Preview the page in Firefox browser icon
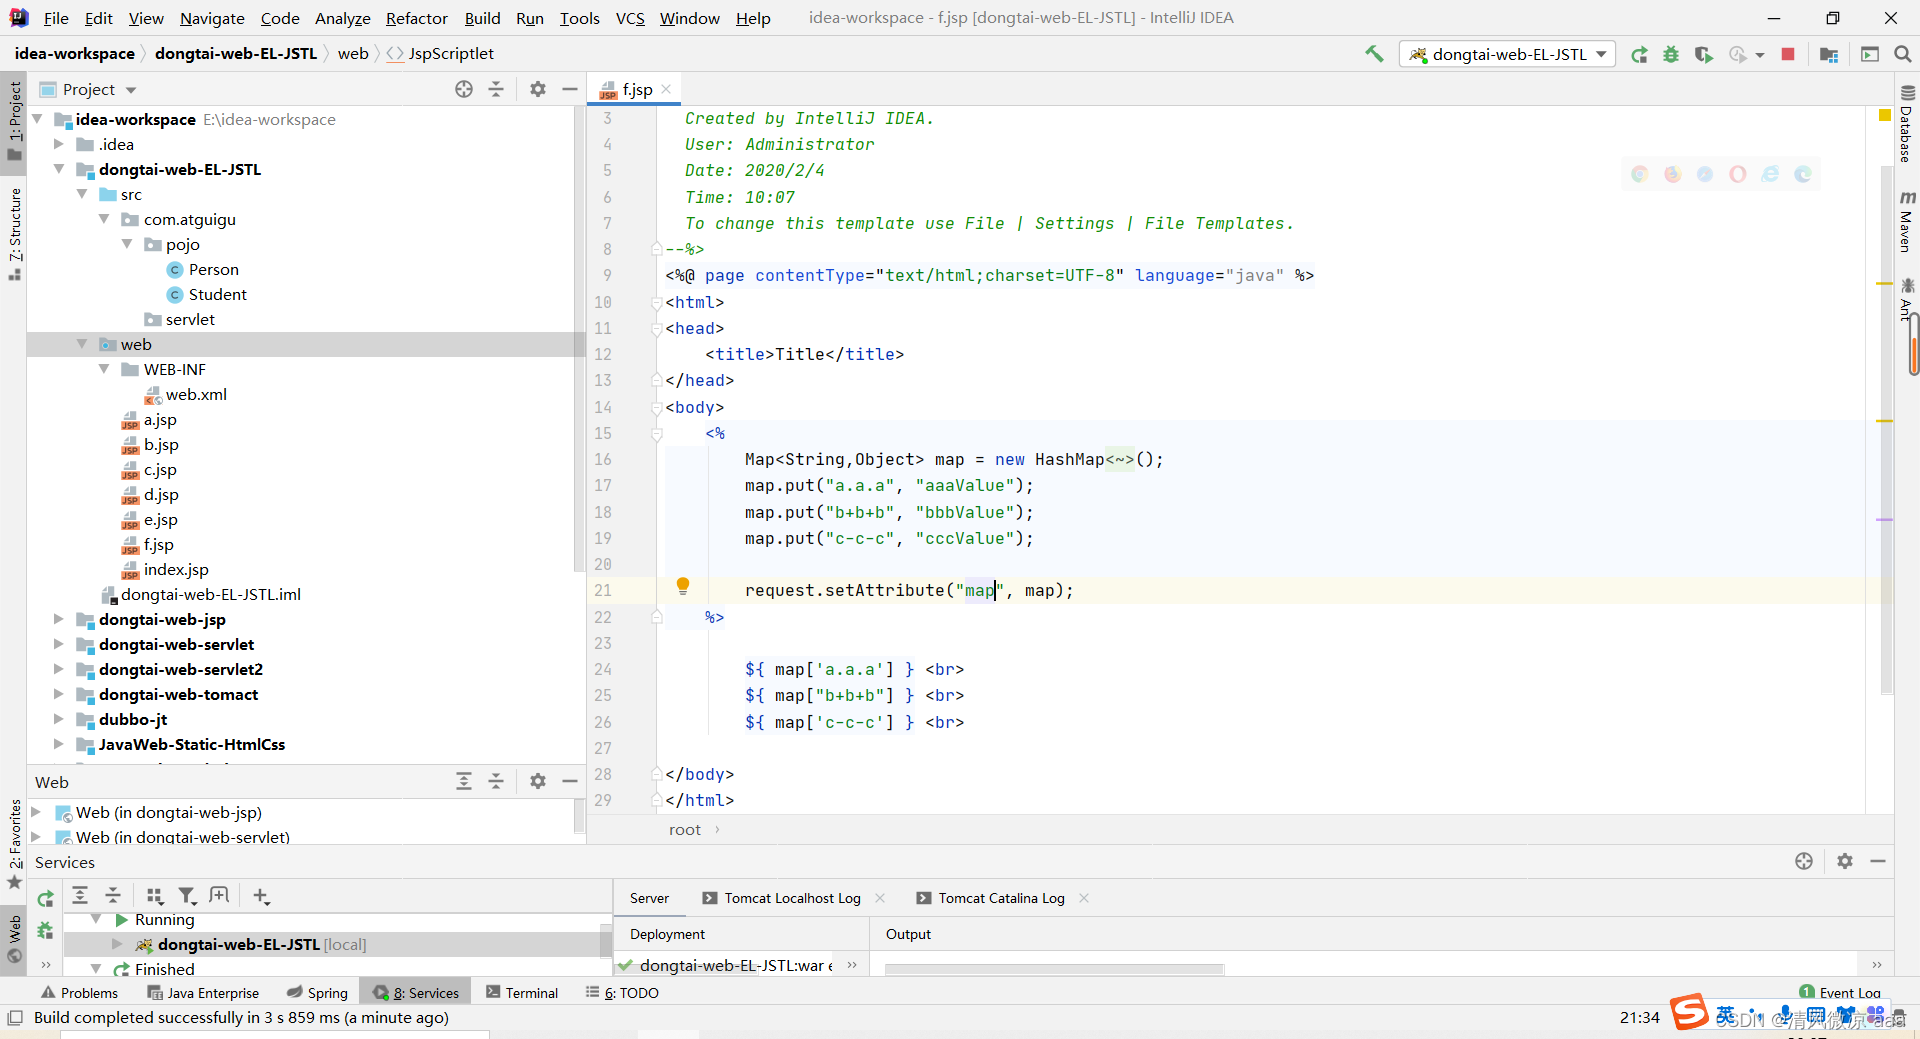 point(1673,174)
